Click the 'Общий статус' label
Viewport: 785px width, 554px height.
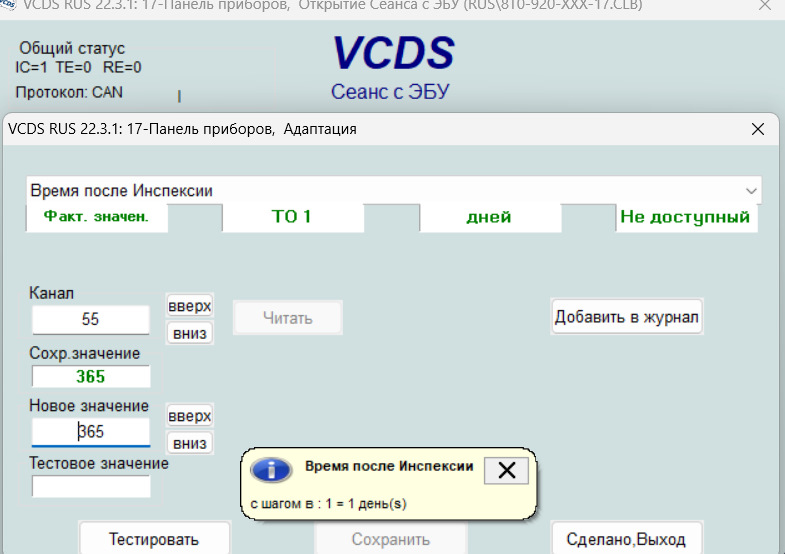tap(72, 48)
